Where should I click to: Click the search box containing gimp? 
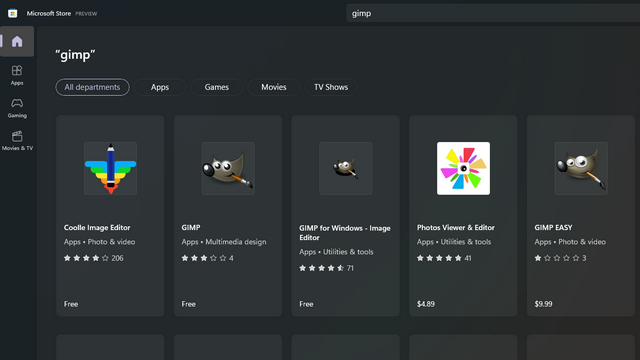(493, 13)
